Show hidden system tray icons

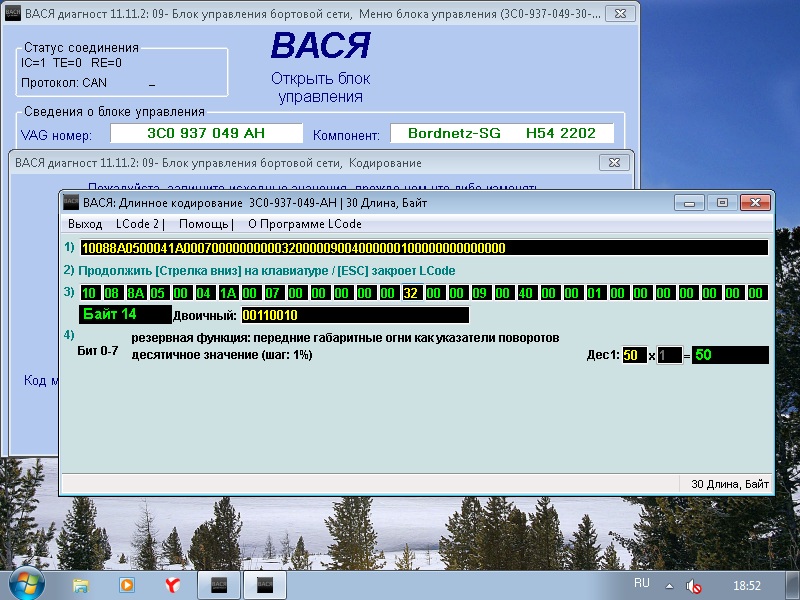click(x=669, y=585)
